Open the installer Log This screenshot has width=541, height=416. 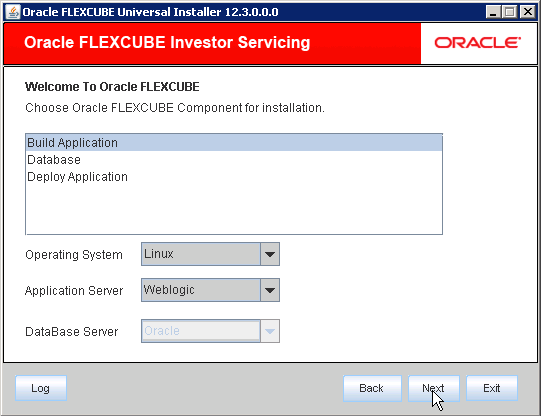tap(41, 388)
